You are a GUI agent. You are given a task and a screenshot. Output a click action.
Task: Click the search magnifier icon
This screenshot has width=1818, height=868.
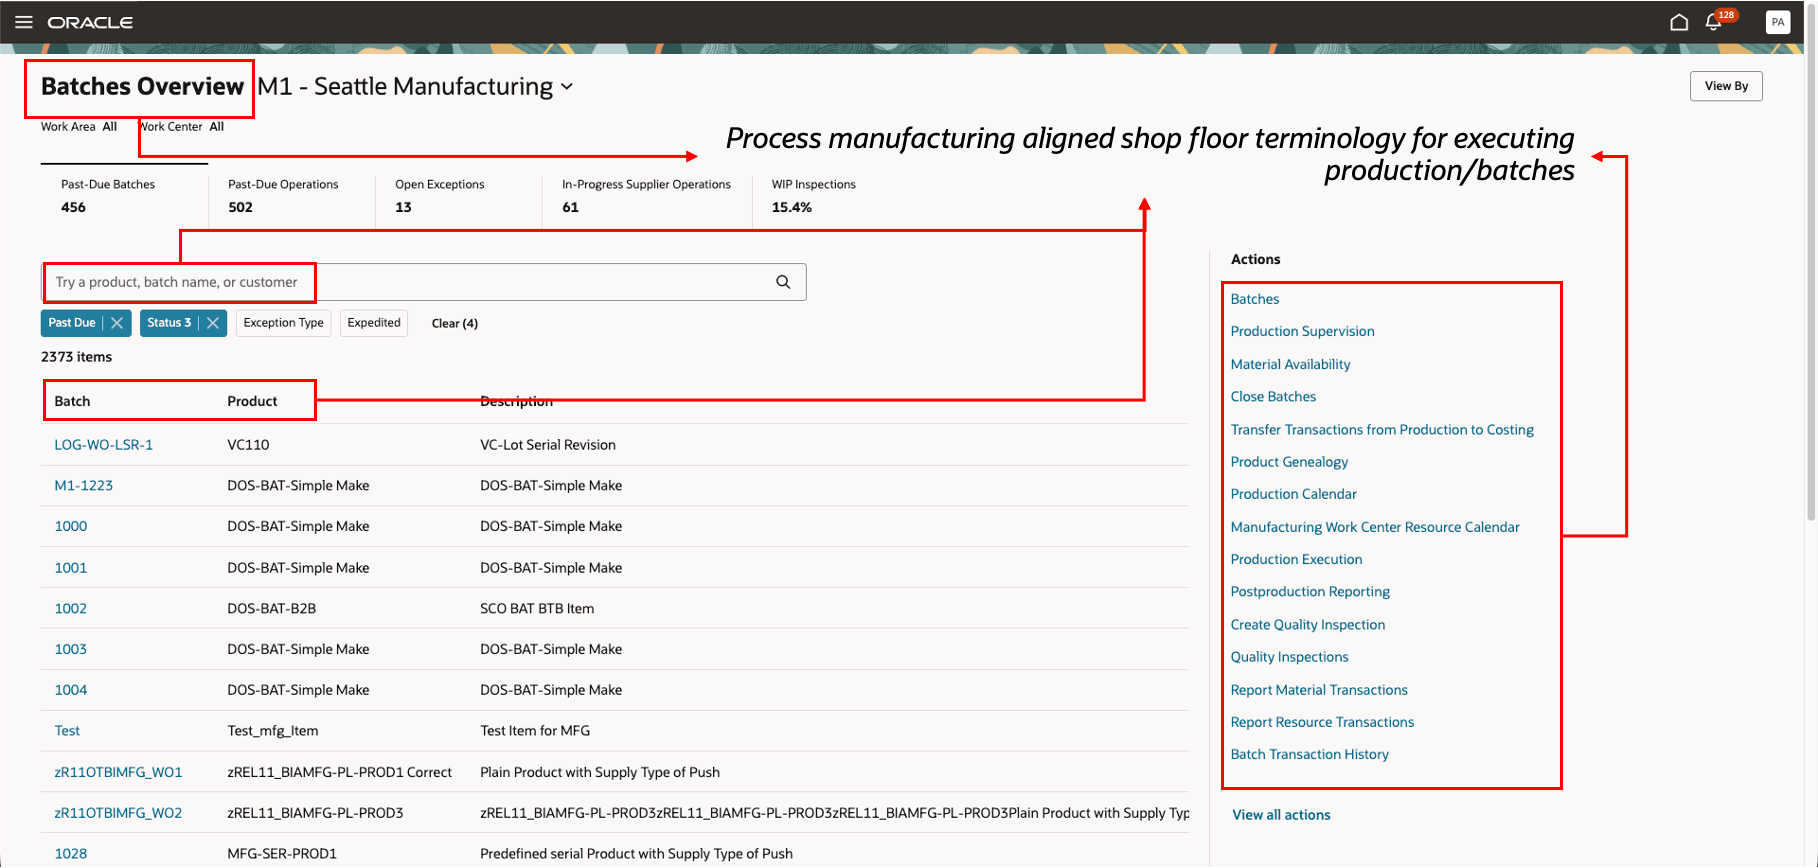783,282
